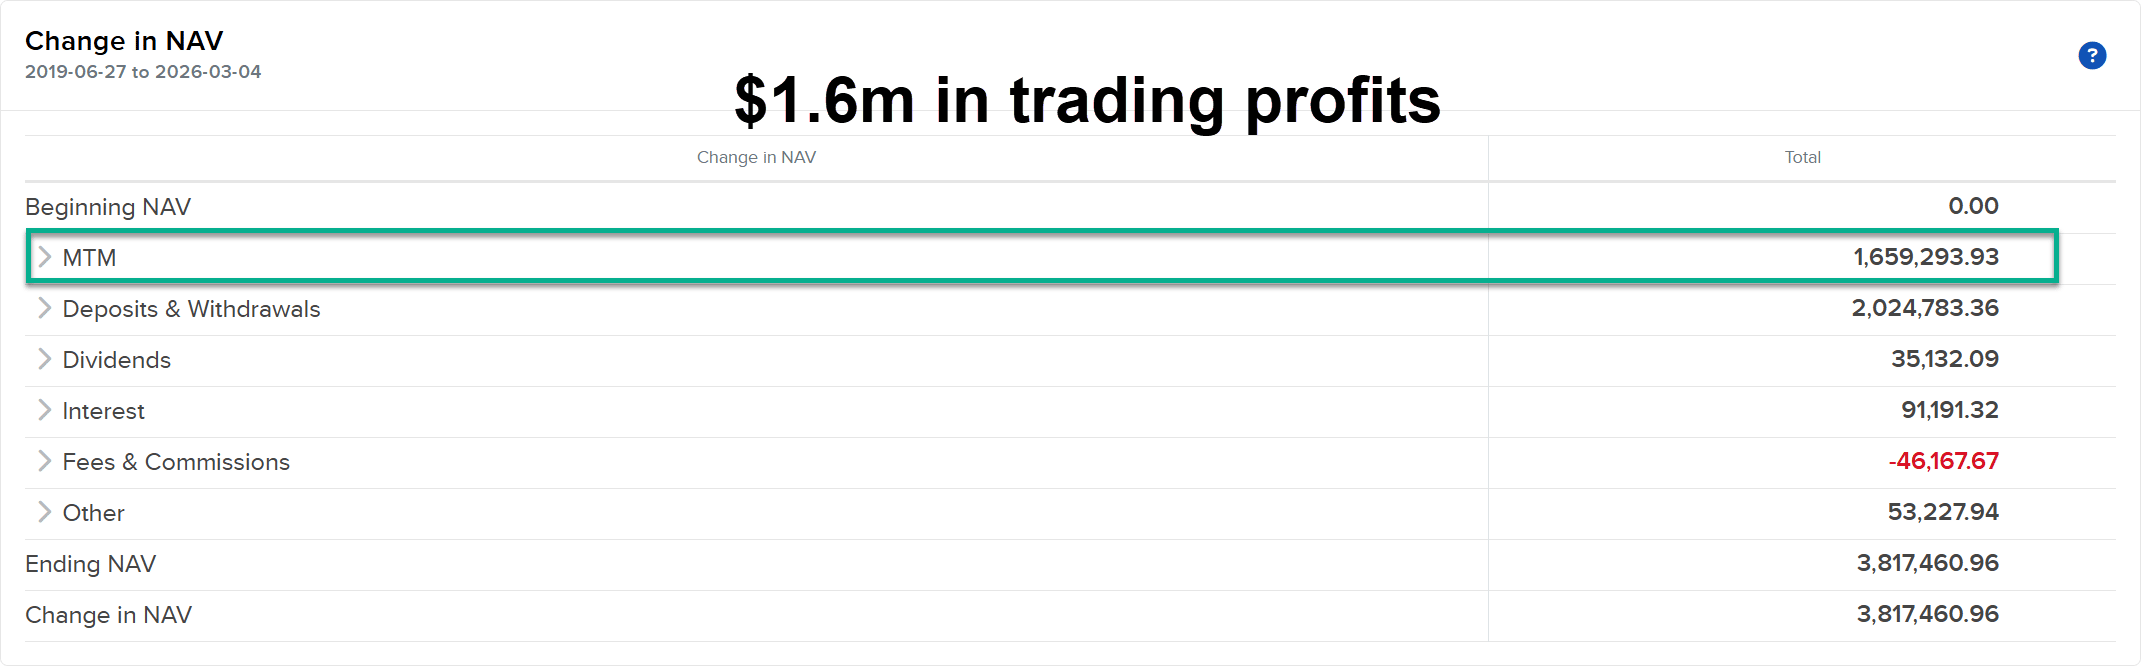Expand the Dividends row chevron

pos(44,359)
